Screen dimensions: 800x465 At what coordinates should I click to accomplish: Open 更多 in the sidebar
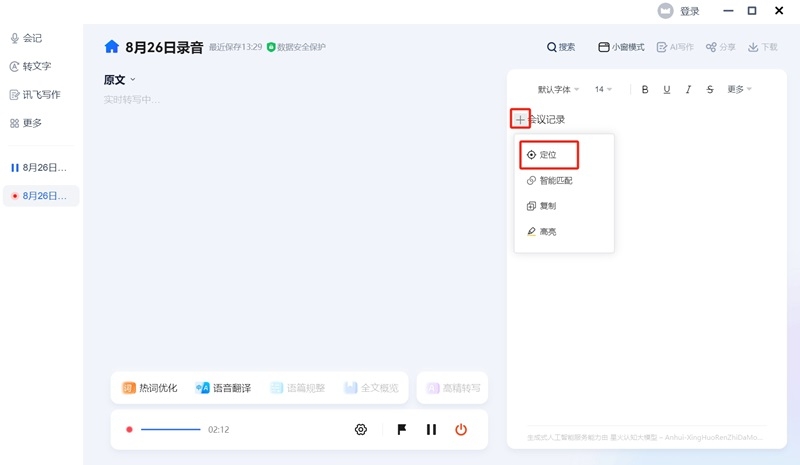pyautogui.click(x=26, y=123)
